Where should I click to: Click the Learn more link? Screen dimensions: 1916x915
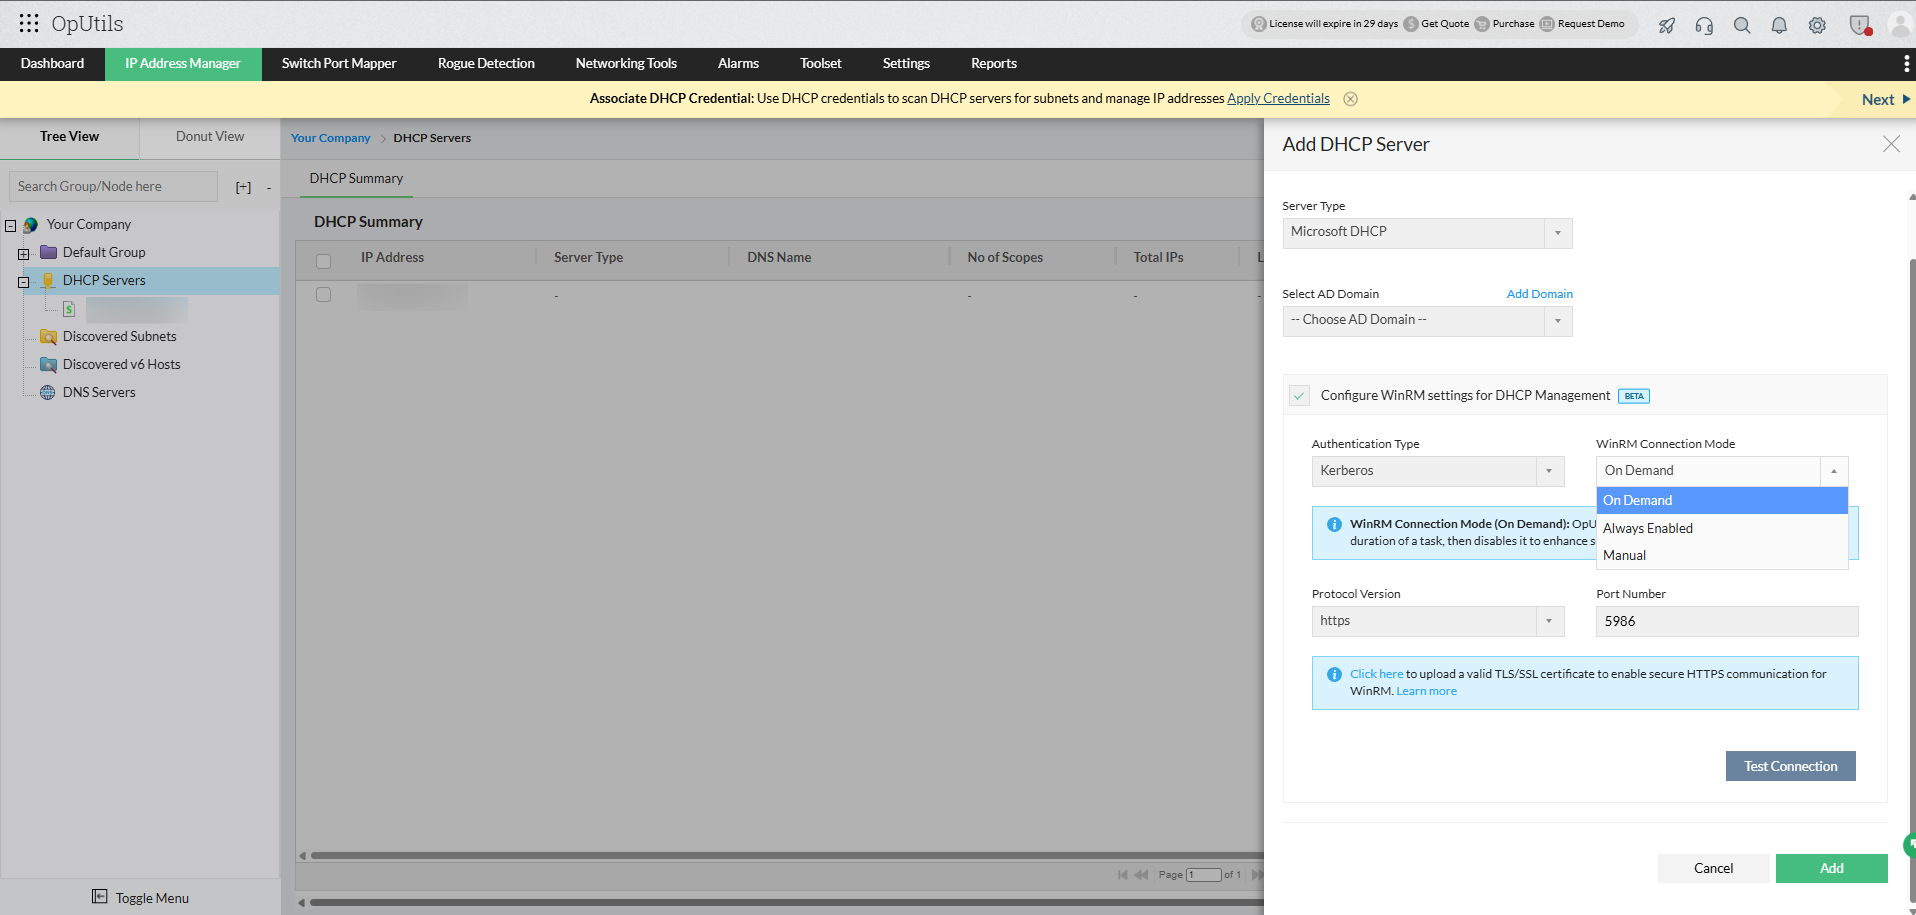pyautogui.click(x=1426, y=691)
